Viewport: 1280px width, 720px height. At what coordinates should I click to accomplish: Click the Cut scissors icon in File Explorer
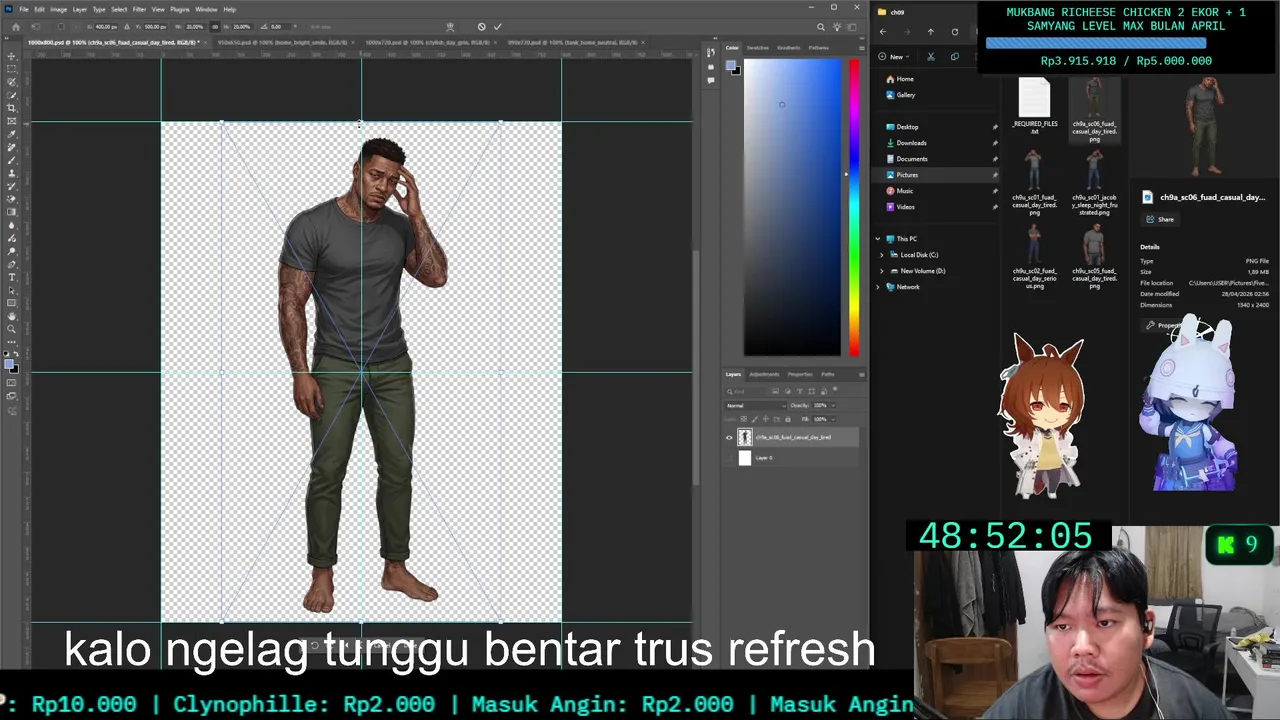930,56
